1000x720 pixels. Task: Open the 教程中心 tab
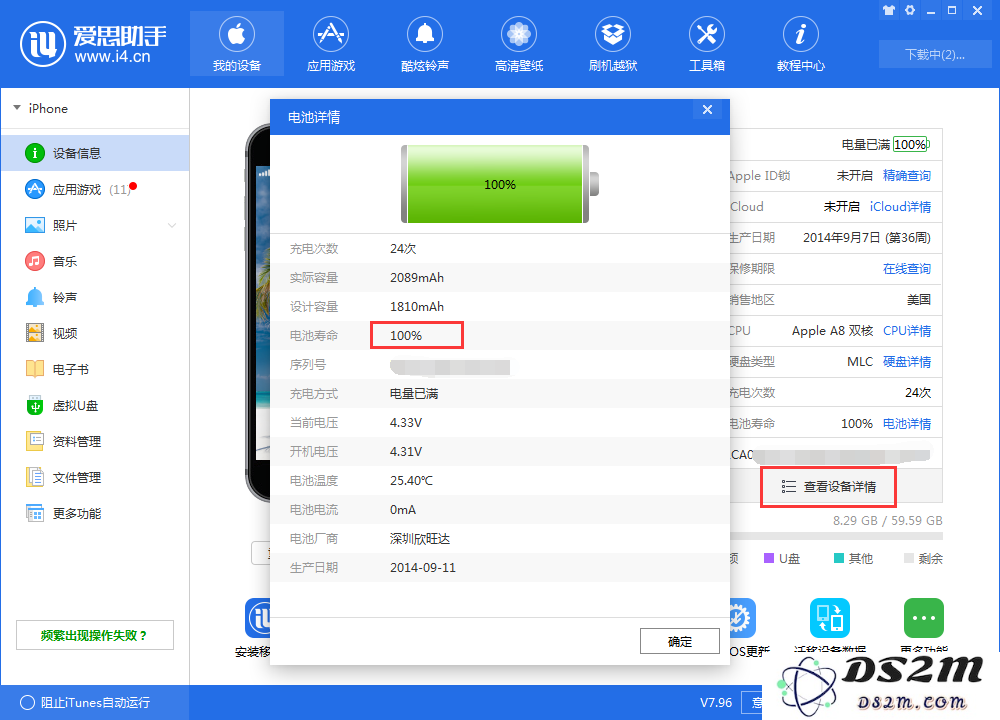pyautogui.click(x=800, y=43)
